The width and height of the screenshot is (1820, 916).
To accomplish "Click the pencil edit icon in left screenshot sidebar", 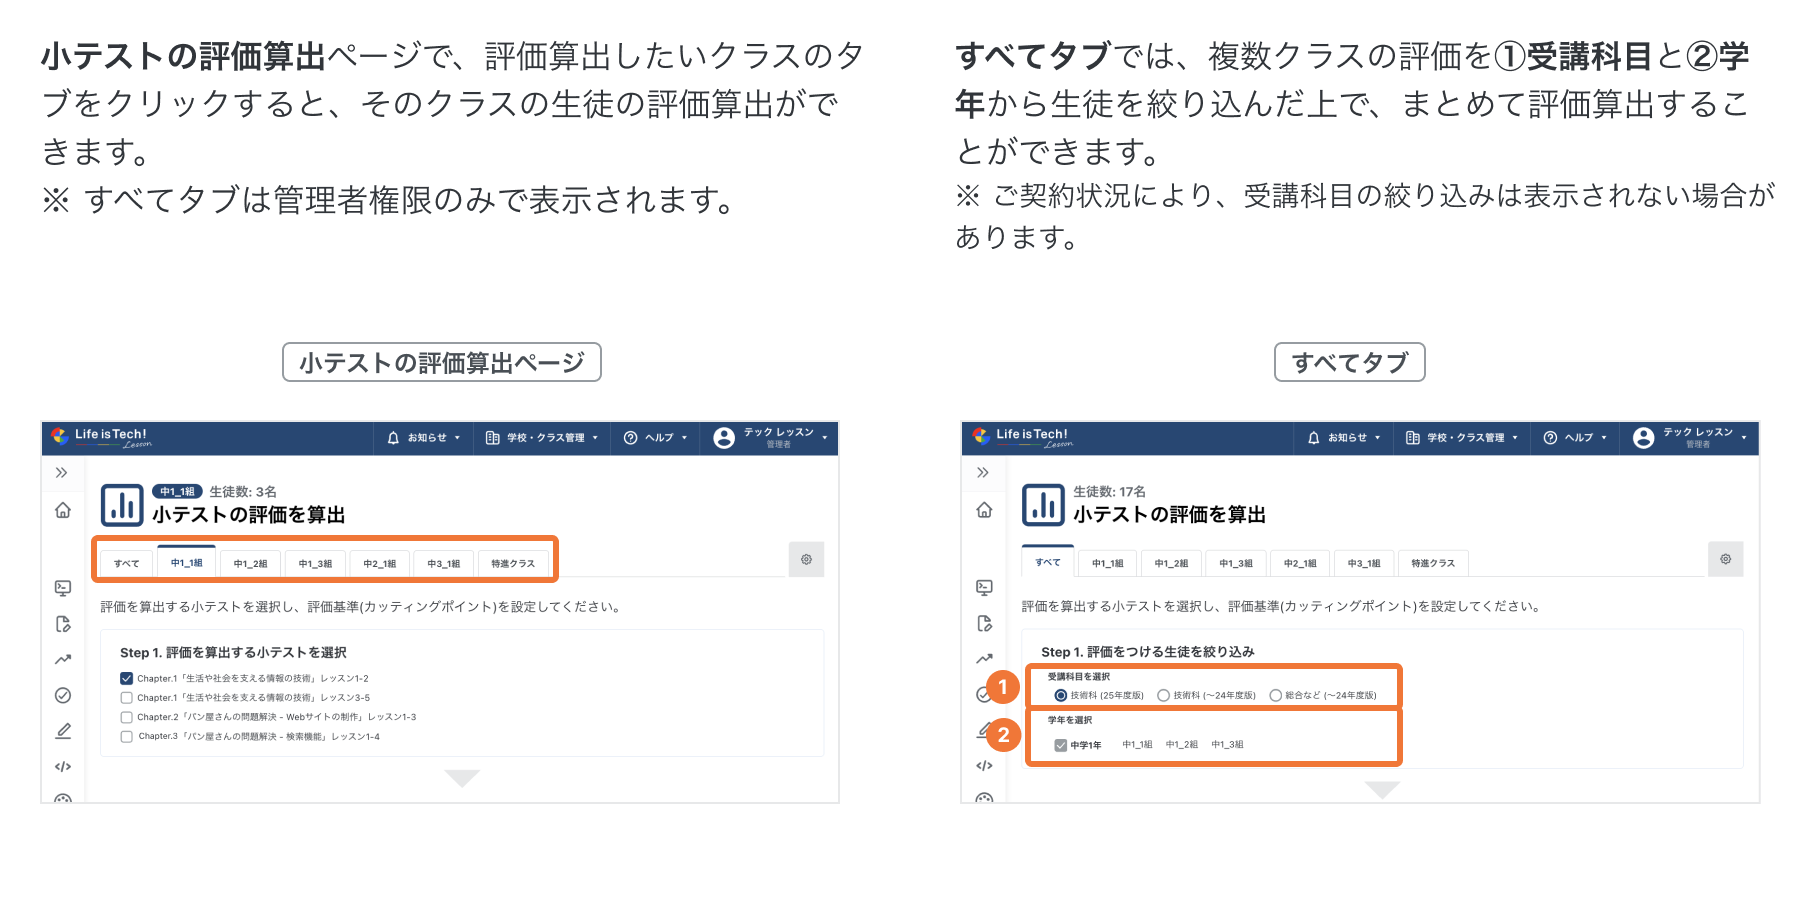I will click(63, 731).
